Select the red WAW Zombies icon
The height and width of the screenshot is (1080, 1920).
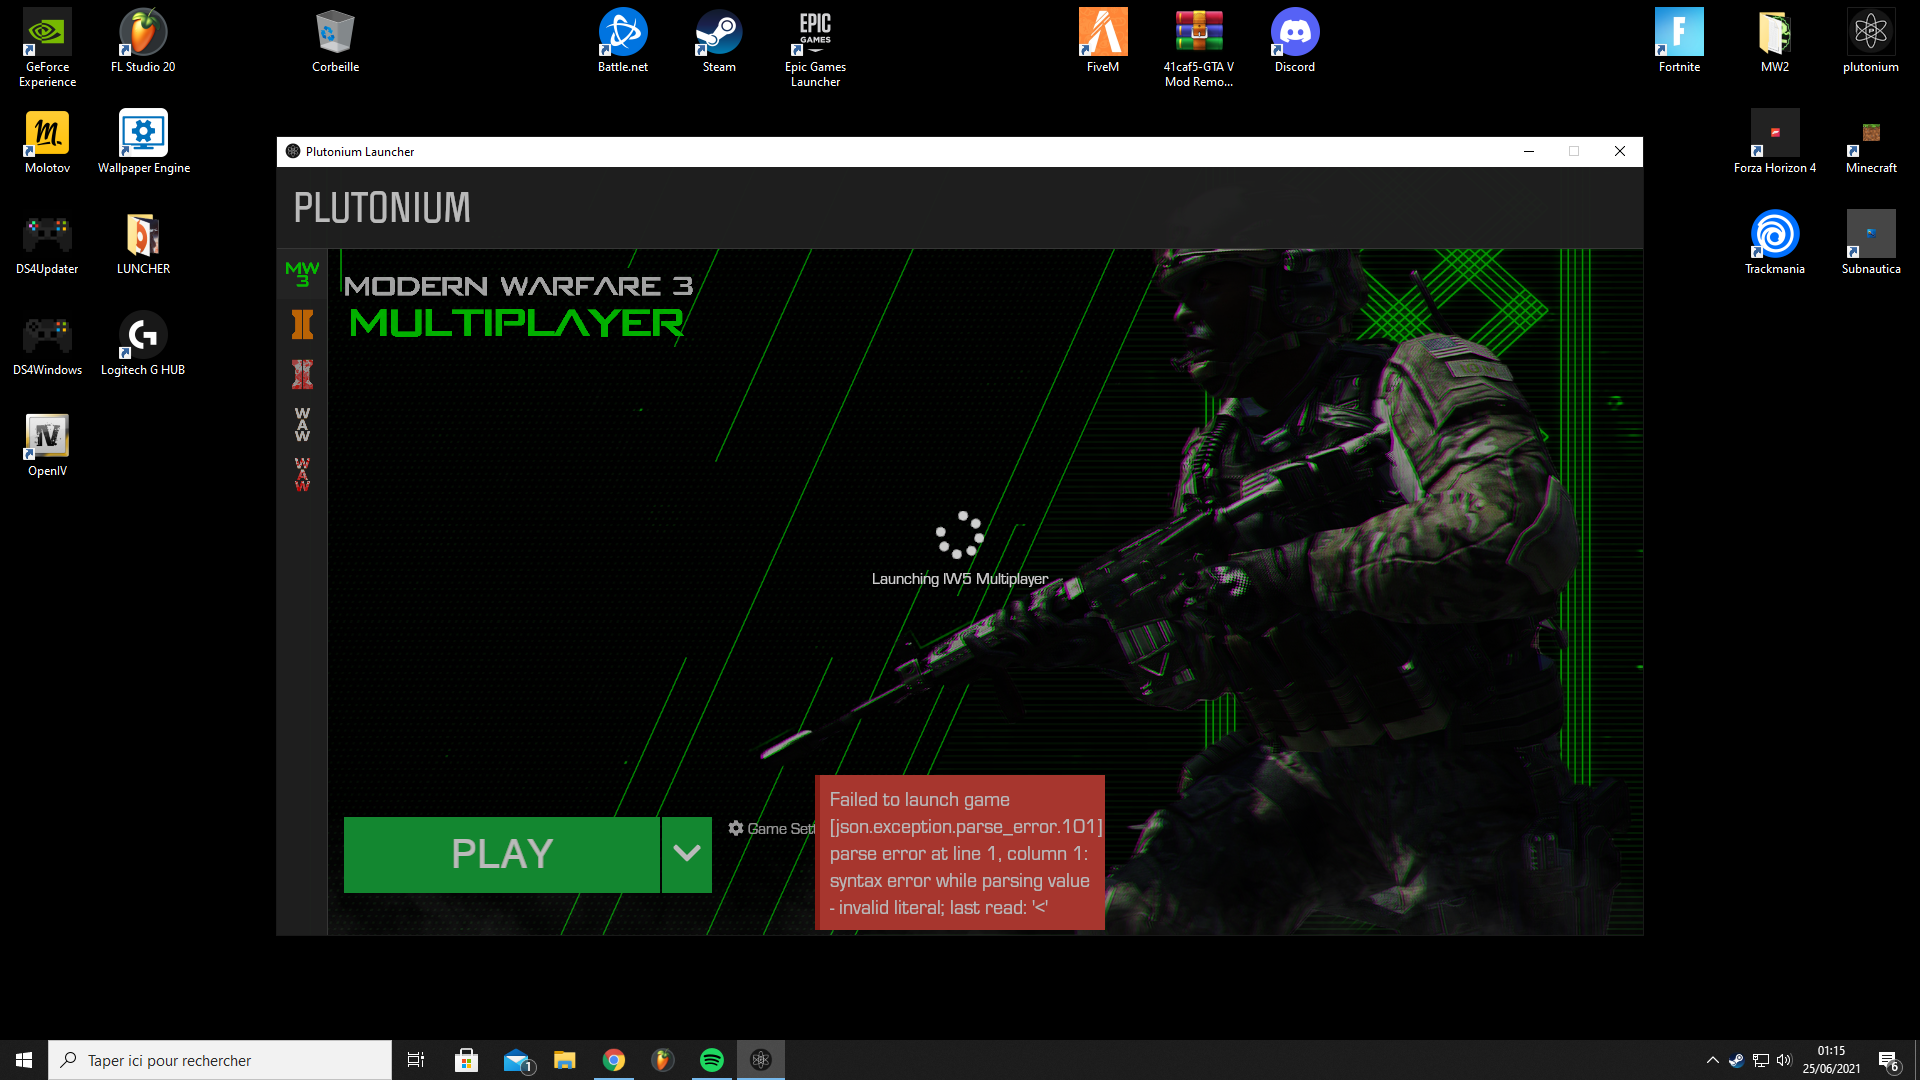click(x=302, y=474)
